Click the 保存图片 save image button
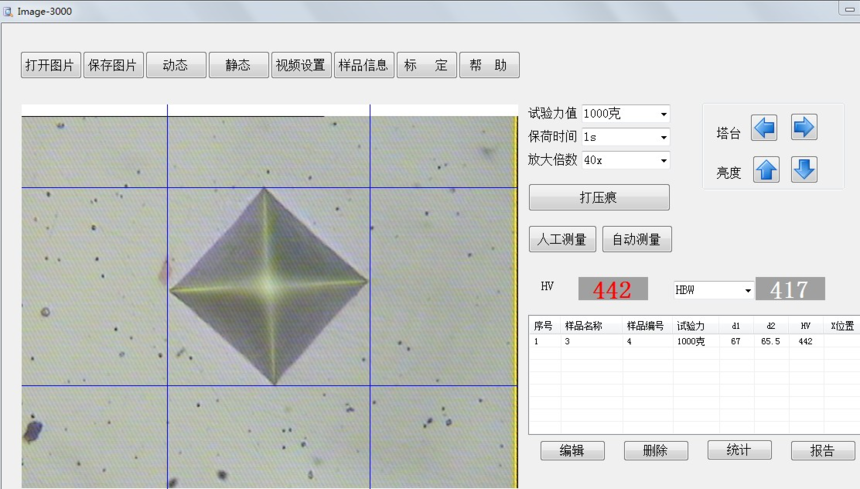 pyautogui.click(x=113, y=65)
